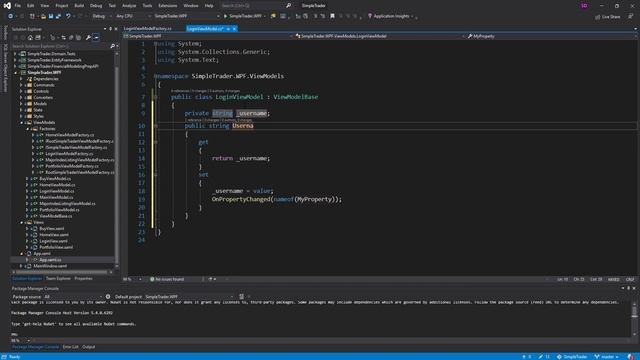Viewport: 640px width, 360px height.
Task: Click the Toolbox side tab
Action: [5, 33]
